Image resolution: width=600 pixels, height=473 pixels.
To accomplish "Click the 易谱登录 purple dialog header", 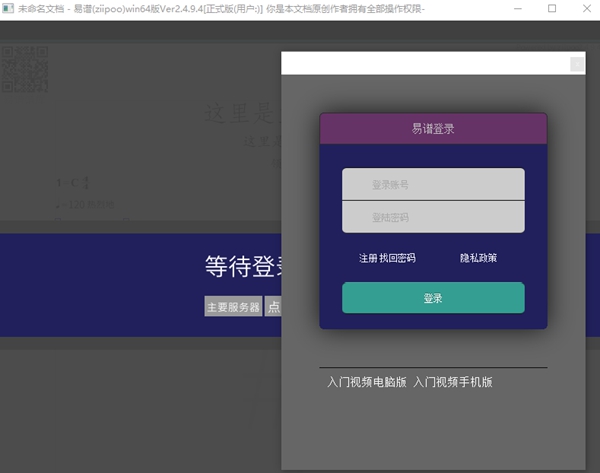I will click(433, 129).
